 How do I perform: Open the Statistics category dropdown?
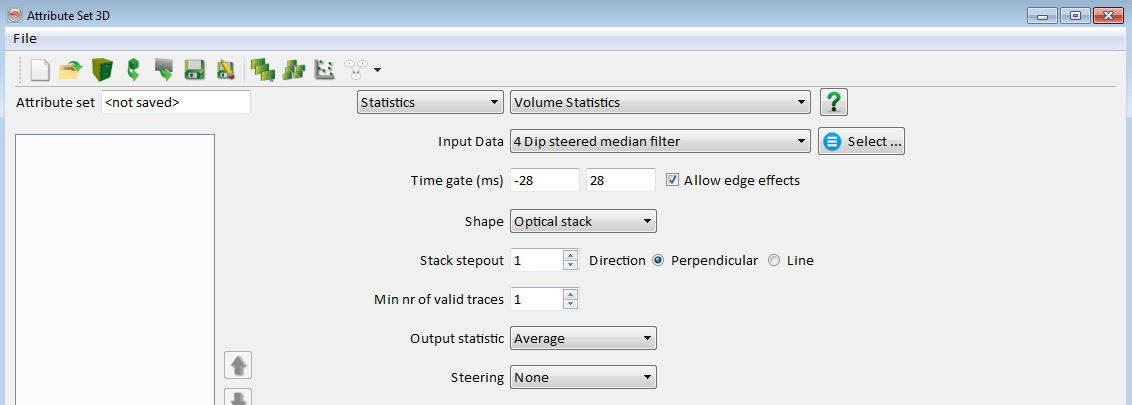coord(430,103)
